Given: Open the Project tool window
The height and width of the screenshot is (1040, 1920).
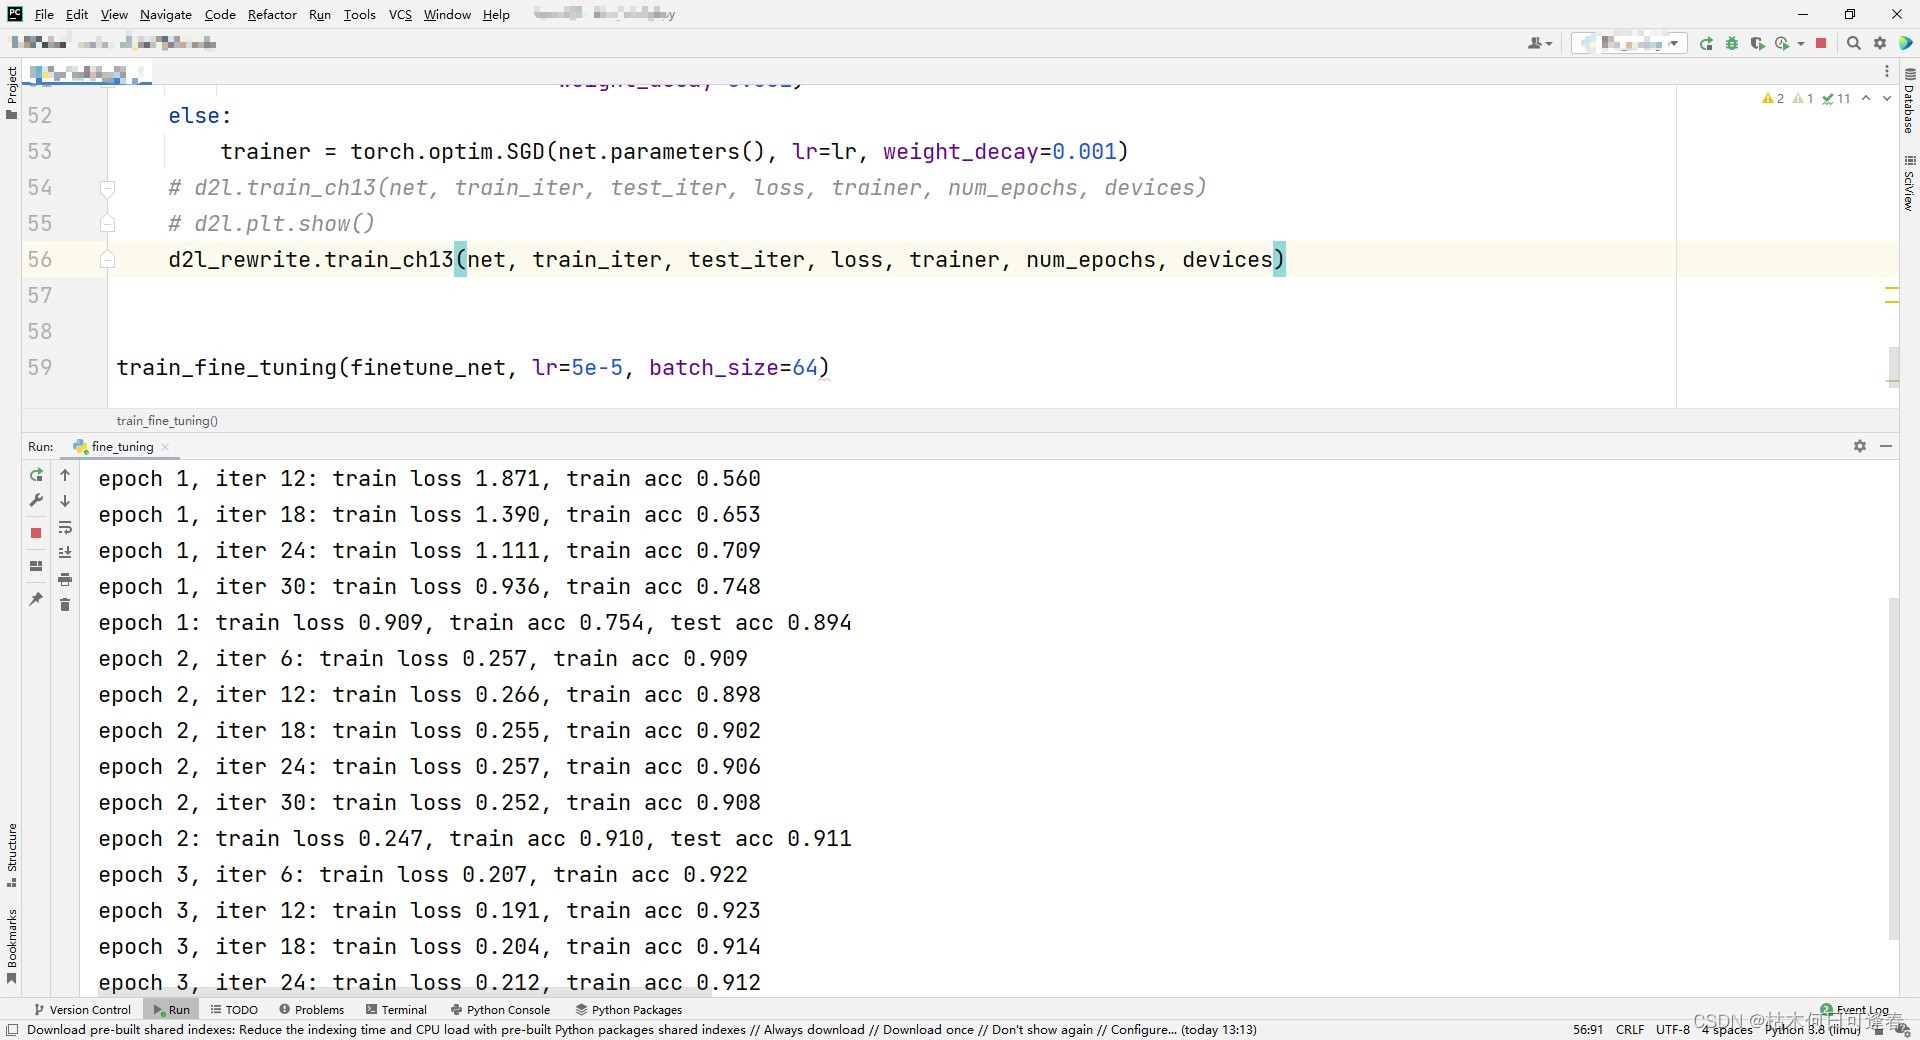Looking at the screenshot, I should click(11, 93).
